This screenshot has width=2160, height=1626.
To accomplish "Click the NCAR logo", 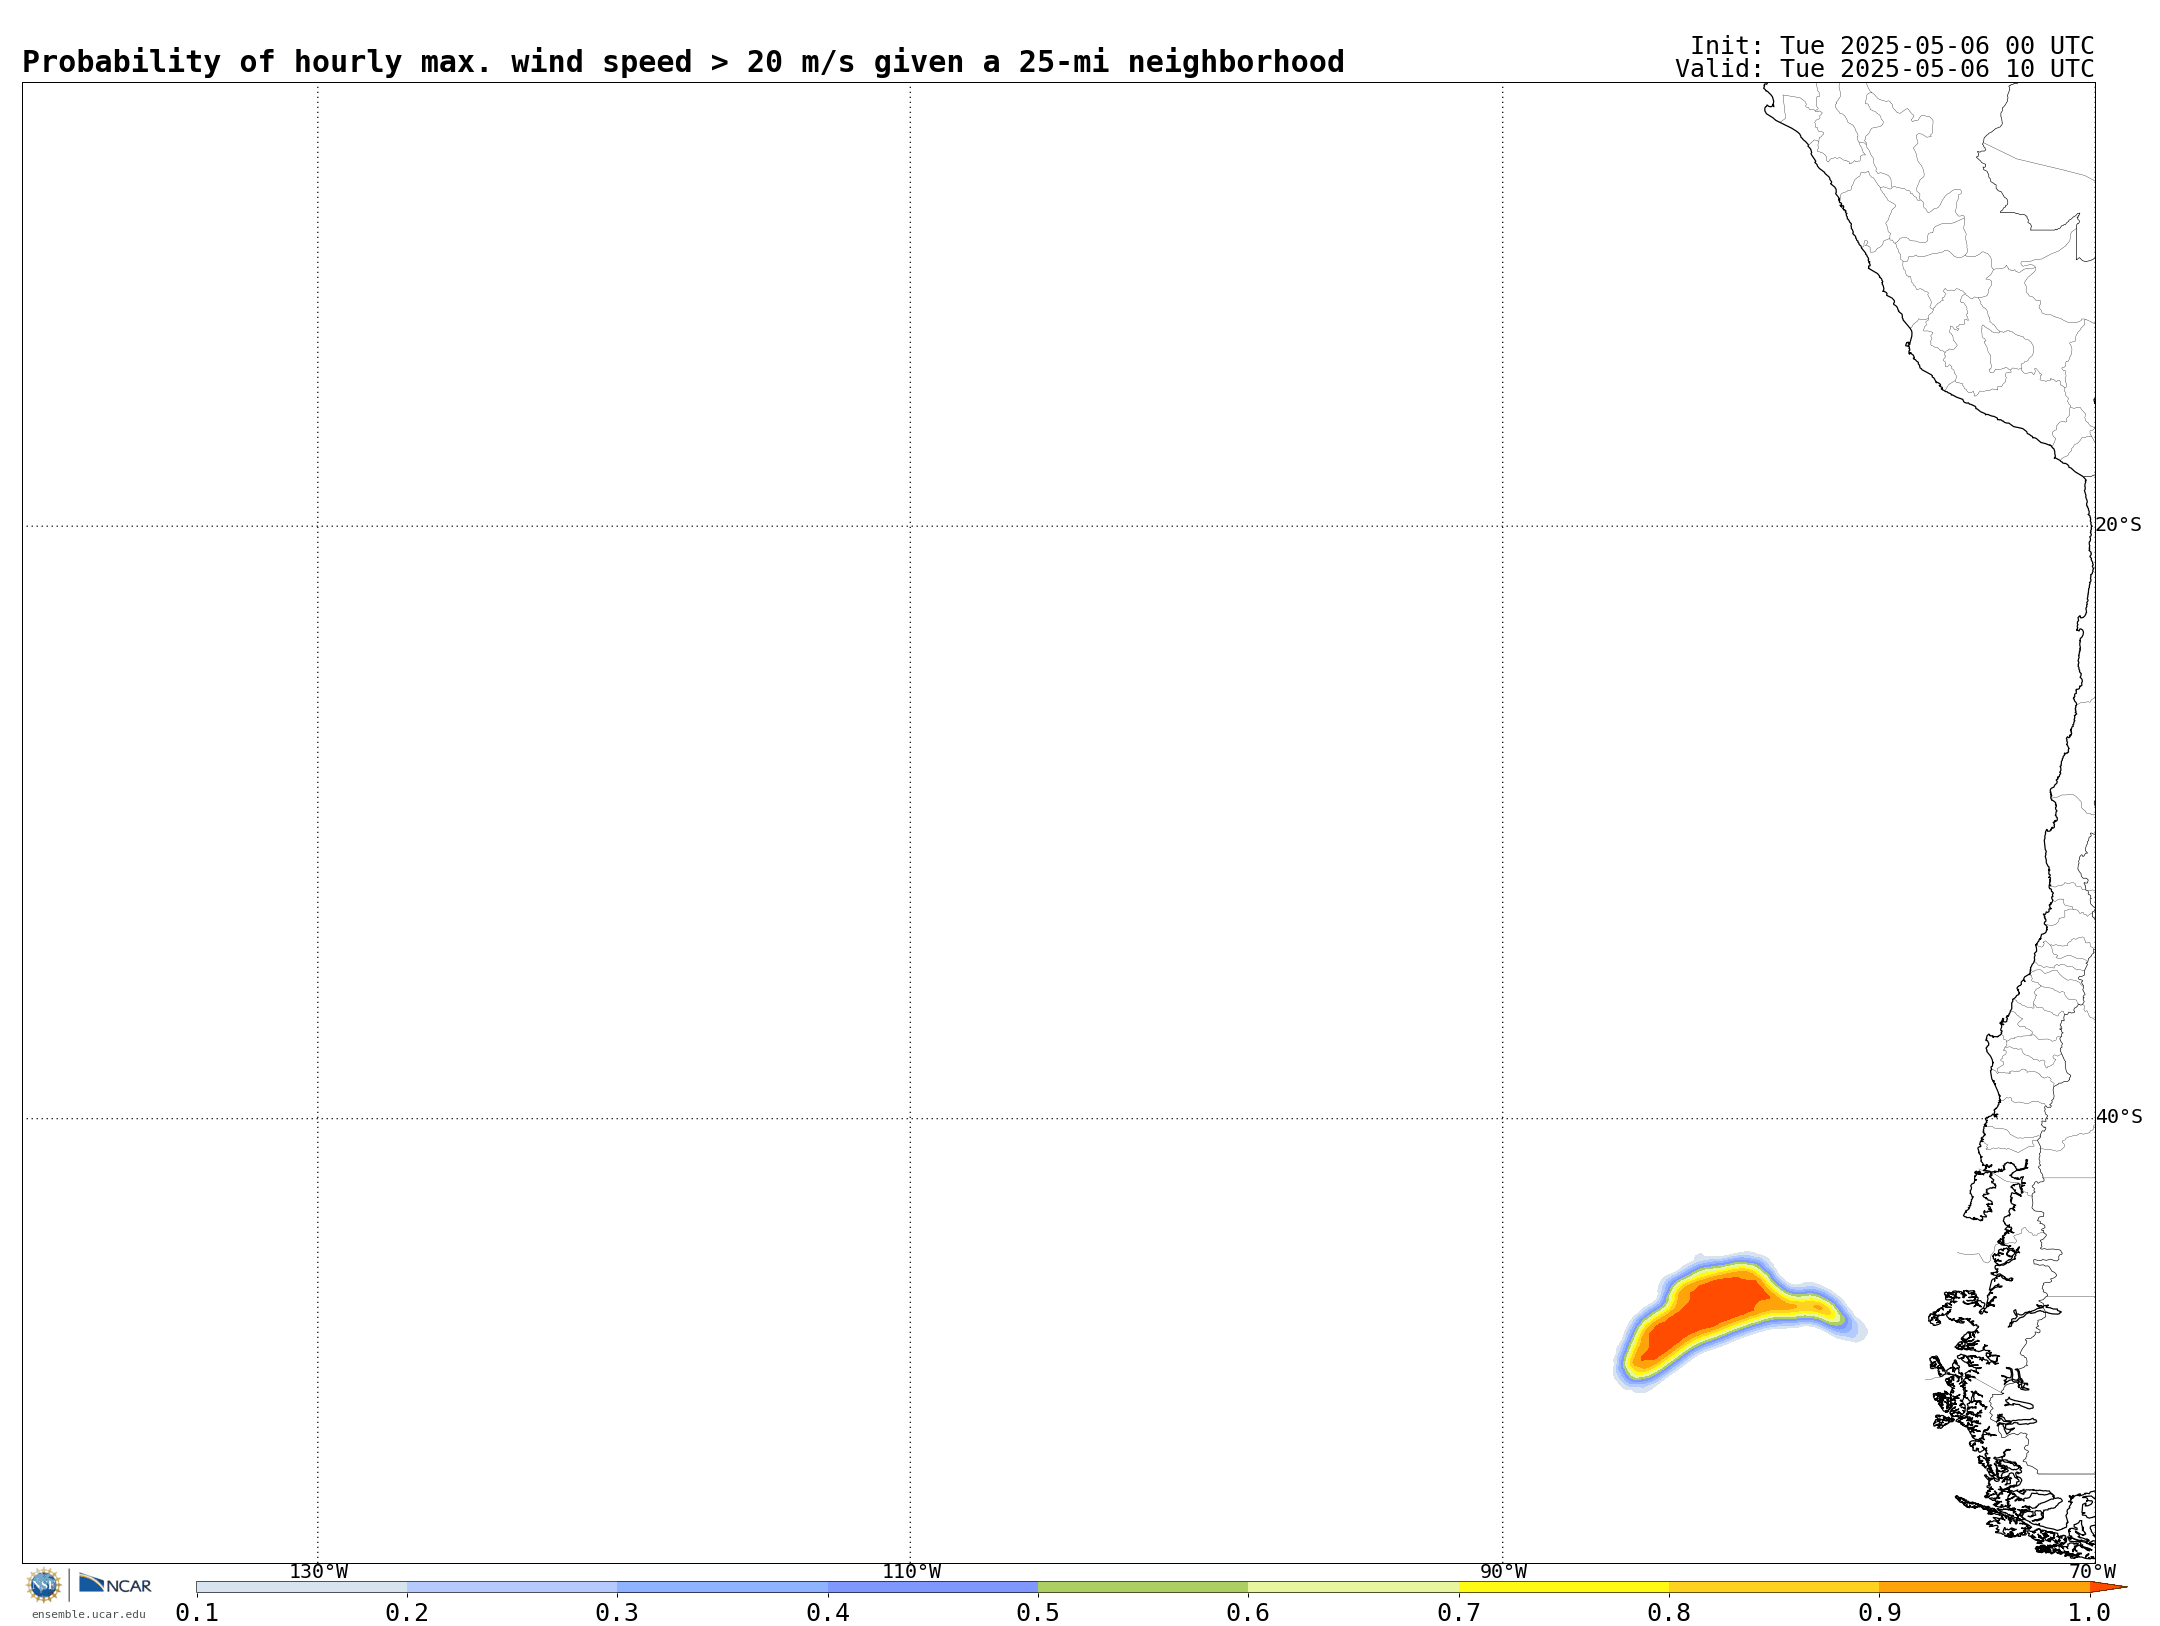I will (115, 1584).
